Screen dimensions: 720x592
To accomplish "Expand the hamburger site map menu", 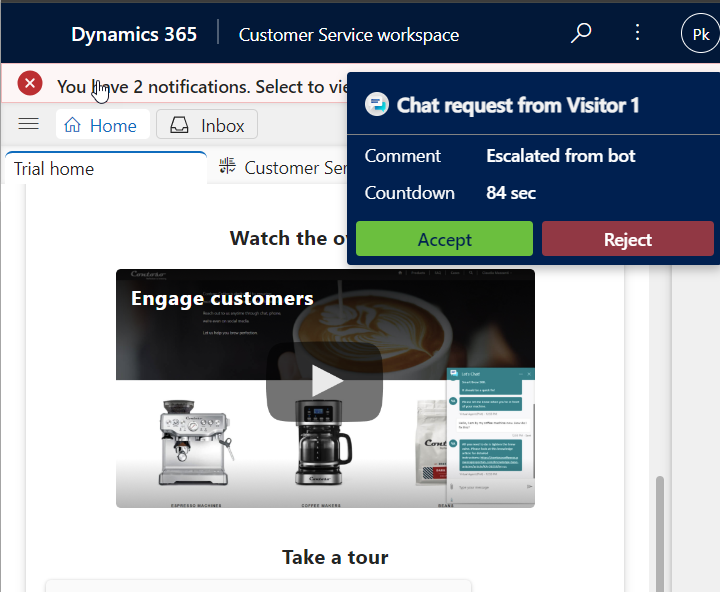I will point(29,124).
